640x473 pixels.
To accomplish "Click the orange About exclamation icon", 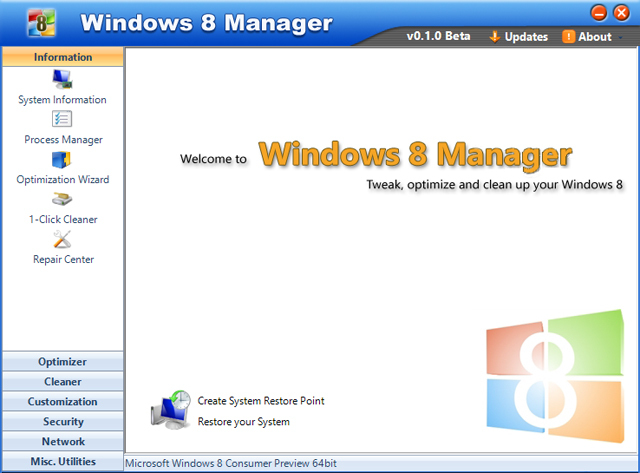I will point(569,37).
